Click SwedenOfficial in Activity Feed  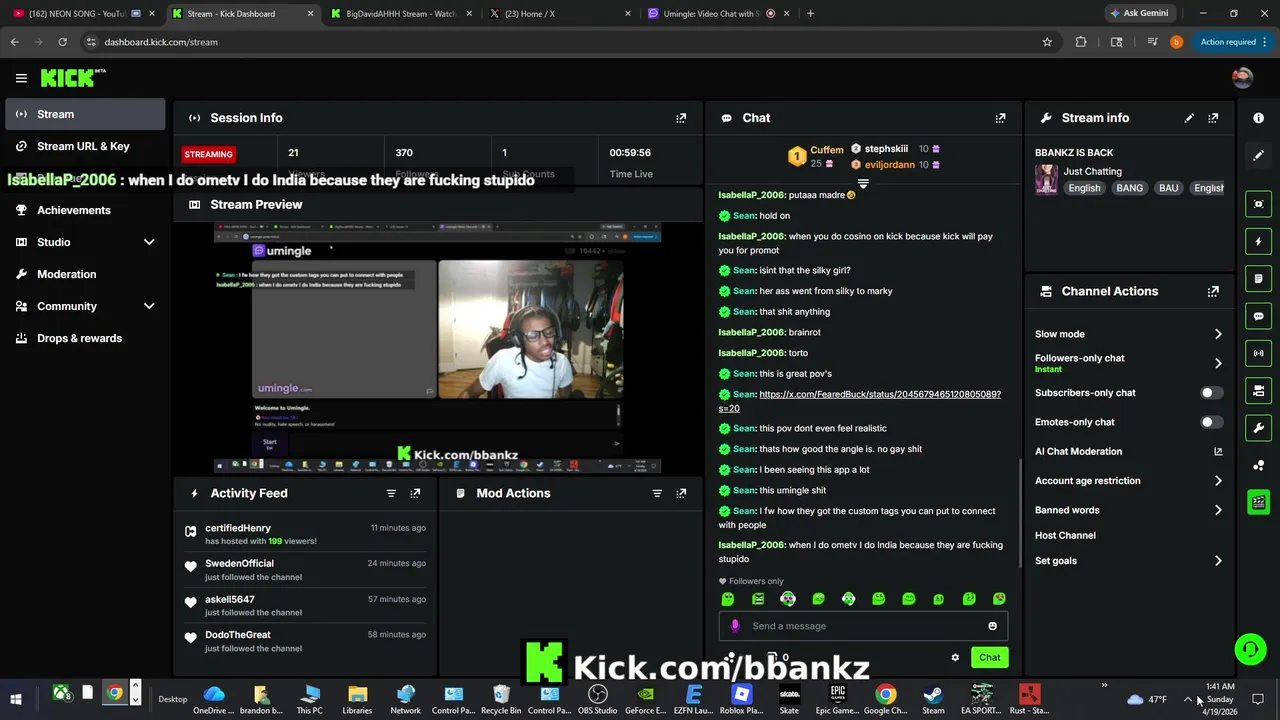click(239, 564)
